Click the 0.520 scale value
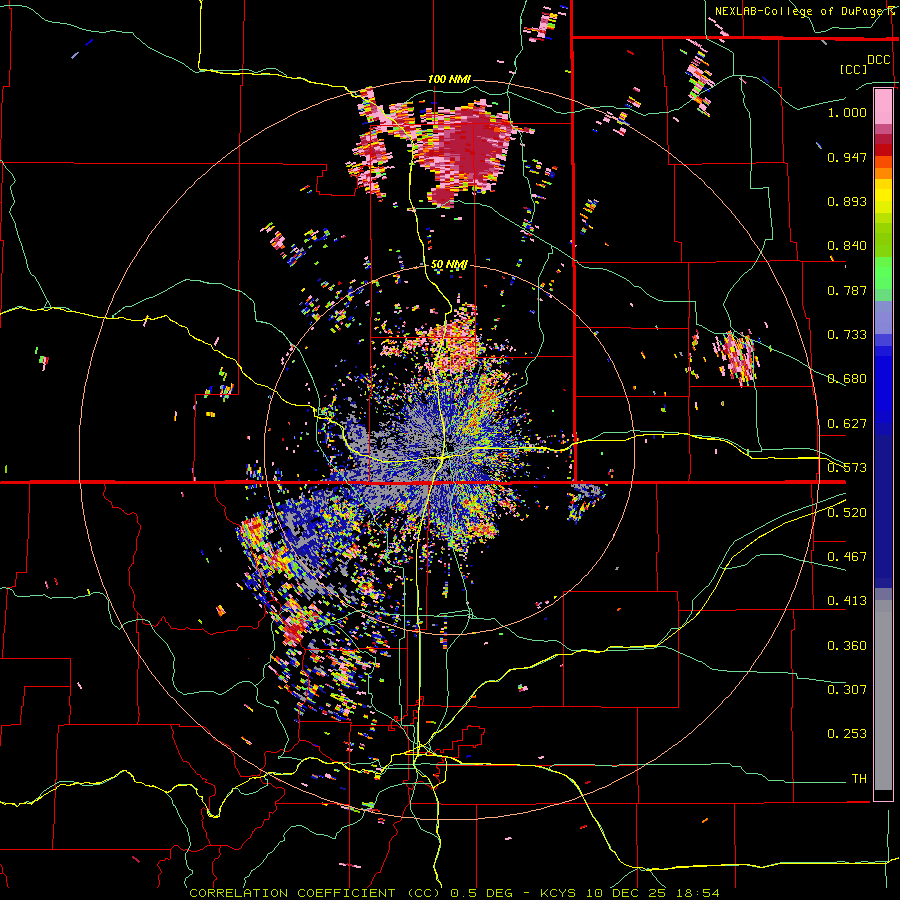 coord(847,513)
